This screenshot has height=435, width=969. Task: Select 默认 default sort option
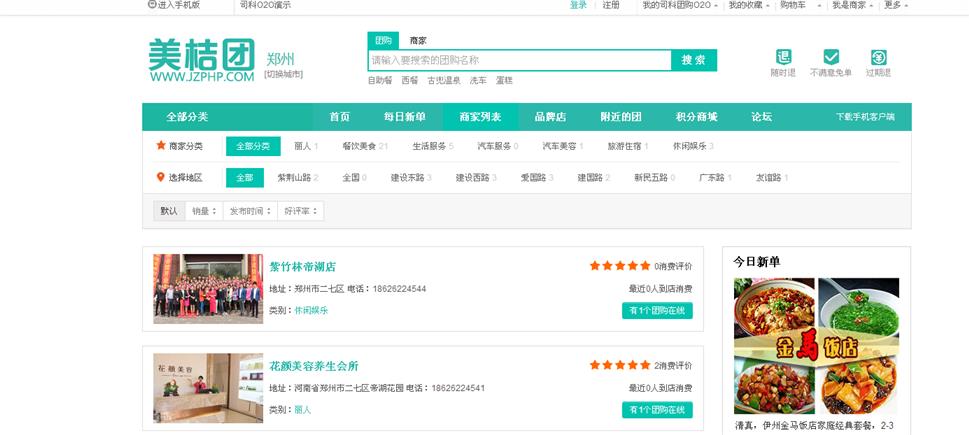coord(168,211)
